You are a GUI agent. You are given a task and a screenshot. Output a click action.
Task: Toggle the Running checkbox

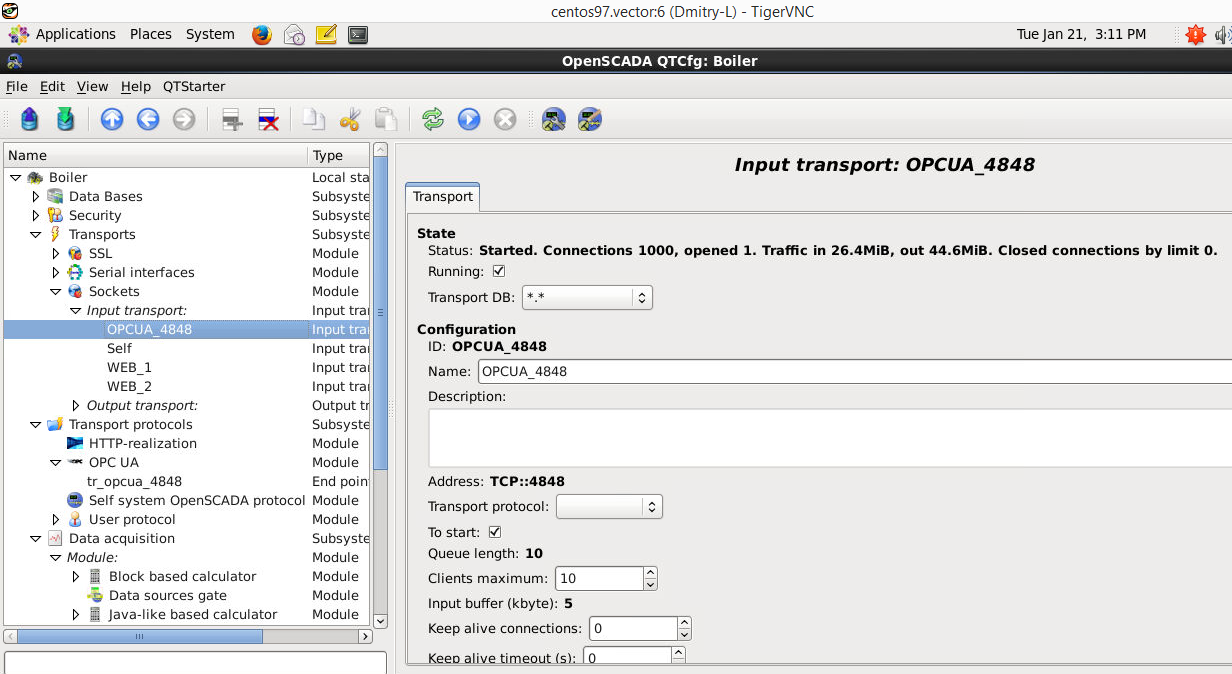[499, 271]
